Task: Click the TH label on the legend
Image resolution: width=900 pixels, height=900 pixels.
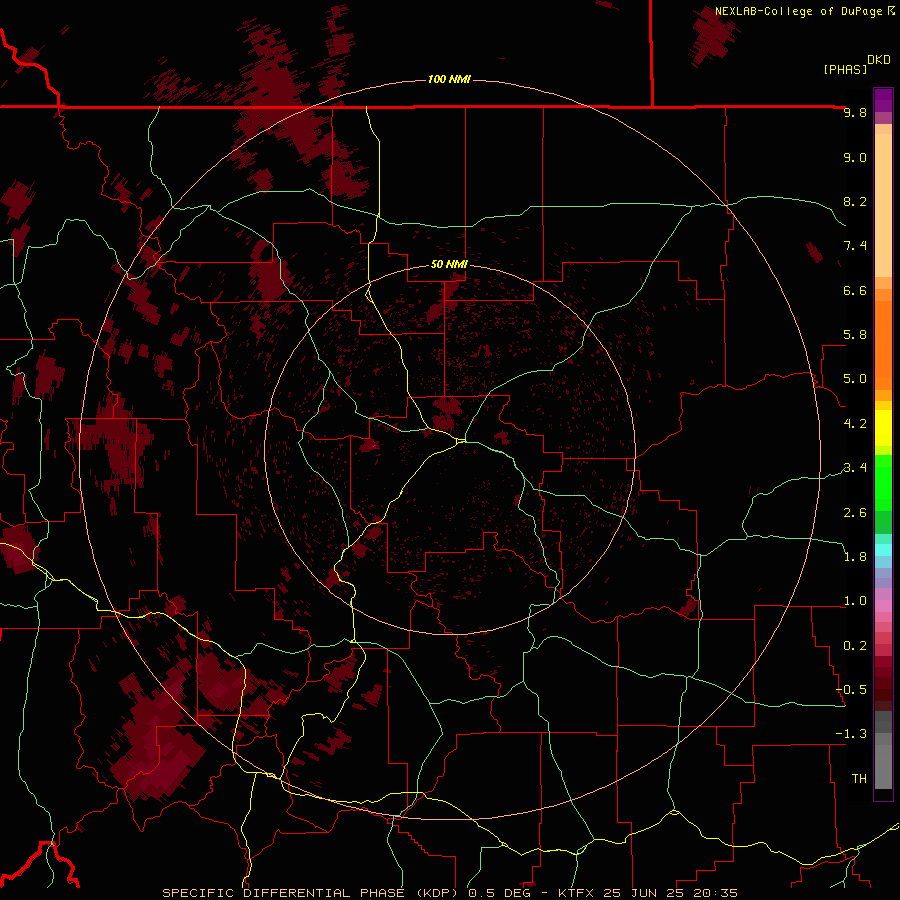Action: coord(859,779)
